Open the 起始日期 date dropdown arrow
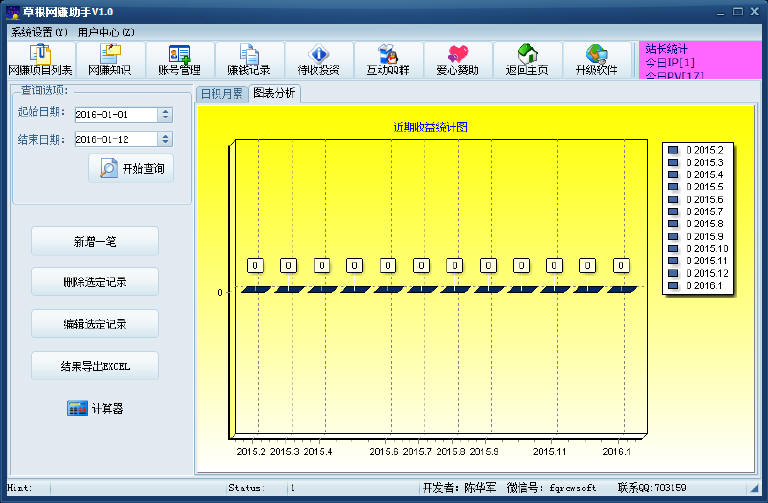Viewport: 768px width, 503px height. click(x=165, y=115)
